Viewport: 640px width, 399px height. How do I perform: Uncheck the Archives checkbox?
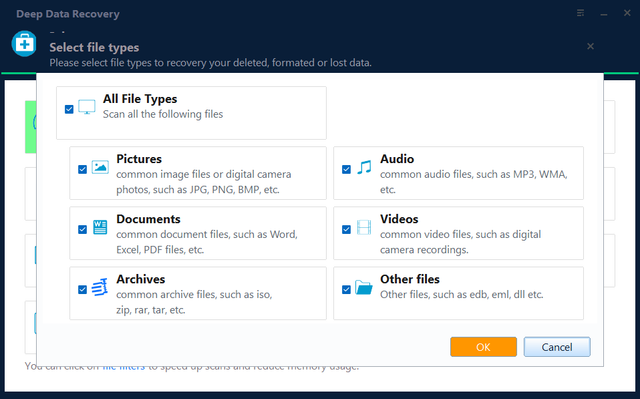pyautogui.click(x=82, y=289)
